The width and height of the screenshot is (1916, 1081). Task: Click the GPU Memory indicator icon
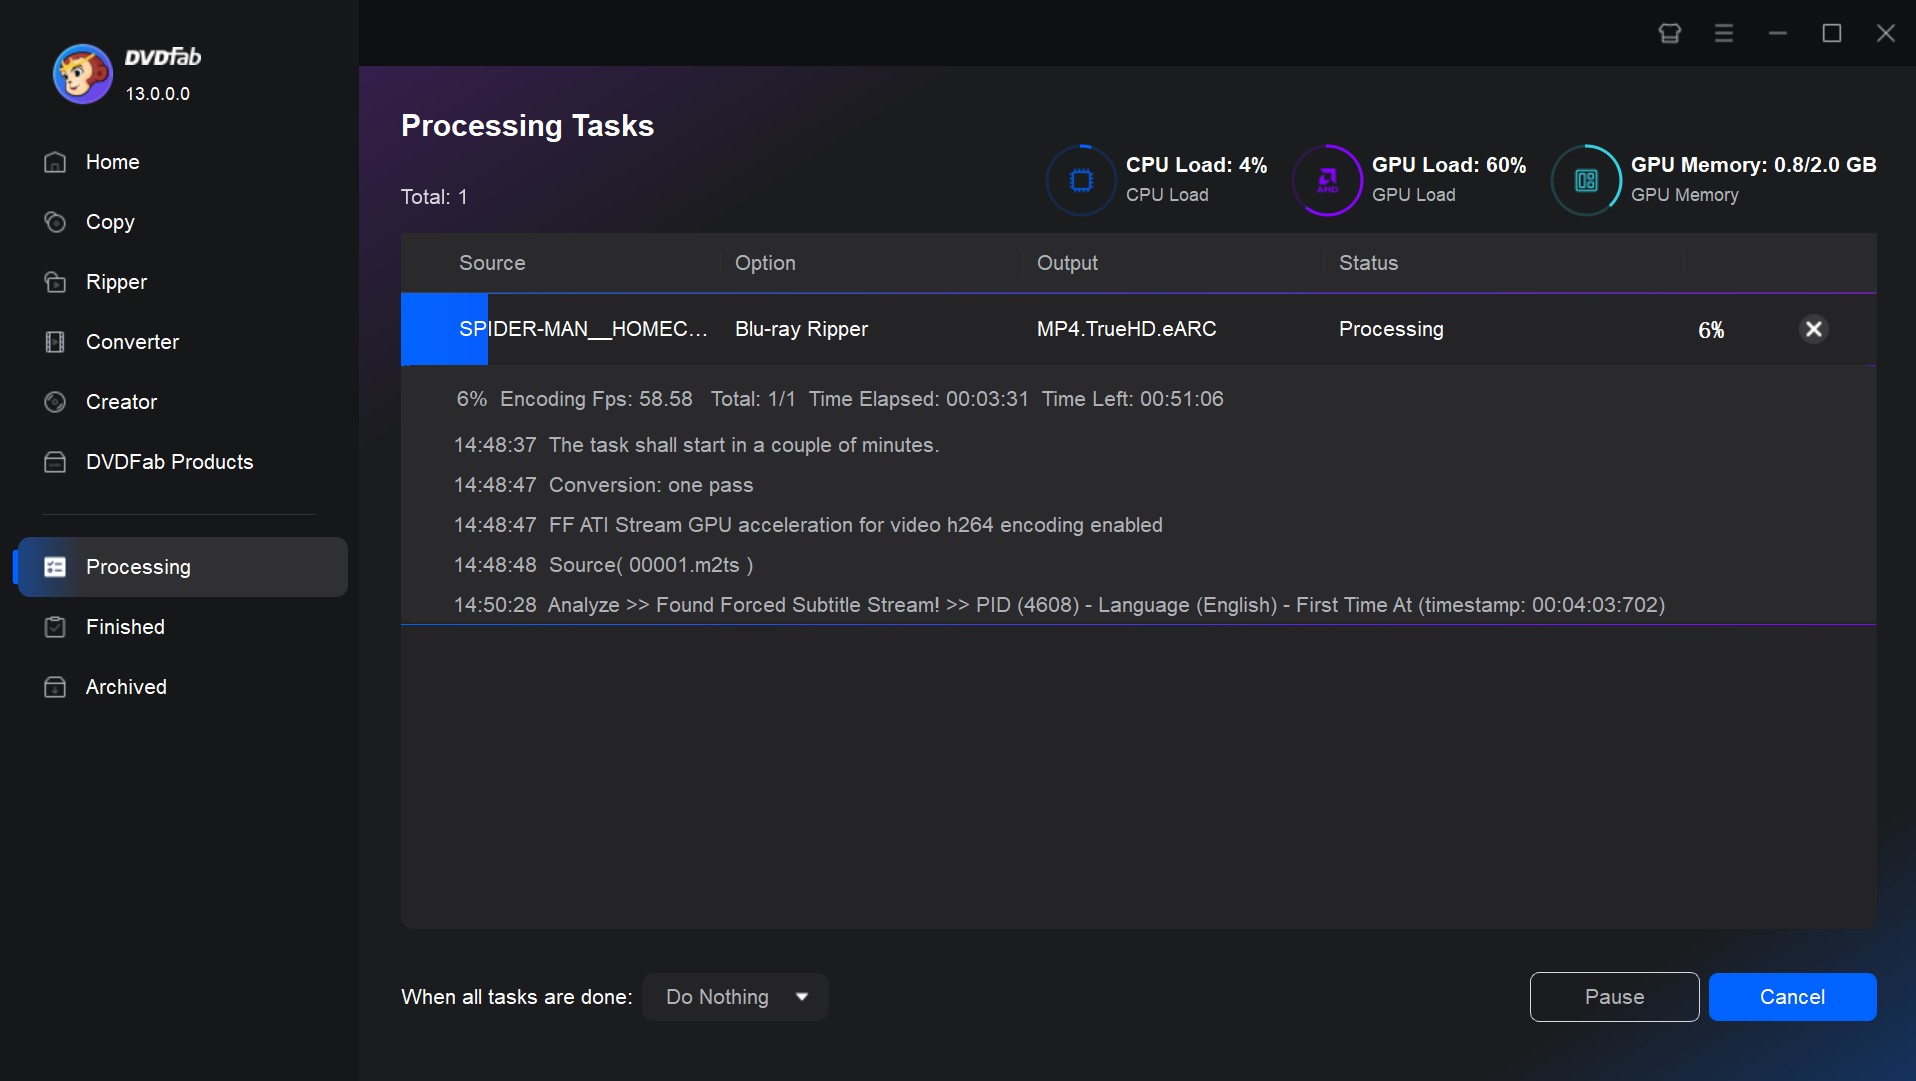pyautogui.click(x=1585, y=180)
